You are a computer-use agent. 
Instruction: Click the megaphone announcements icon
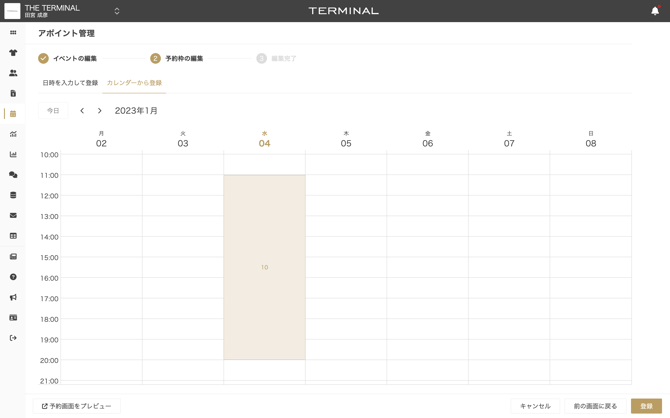click(x=13, y=297)
